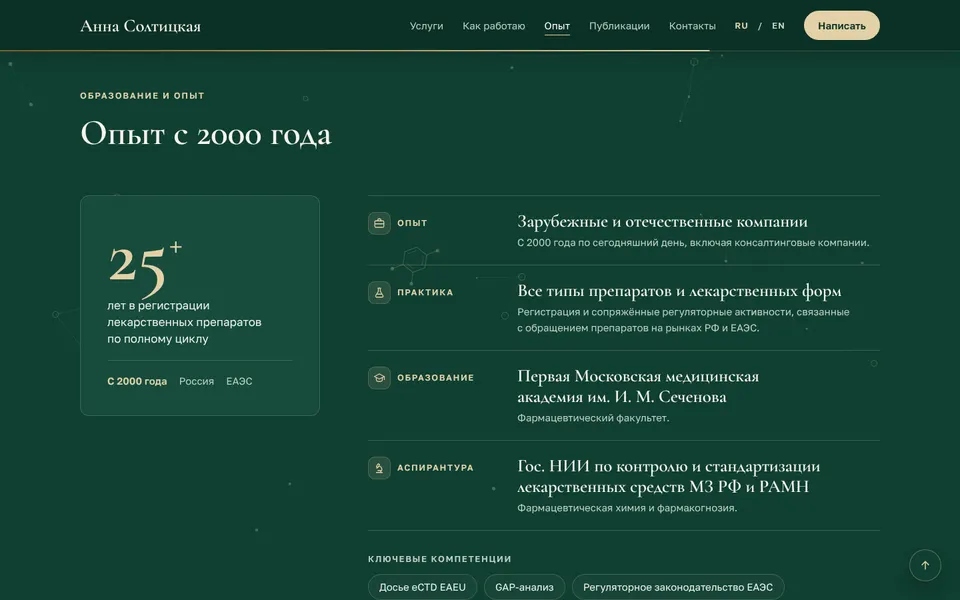Click the ОБРАЗОВАНИЕ row label
Viewport: 960px width, 600px height.
pyautogui.click(x=435, y=378)
